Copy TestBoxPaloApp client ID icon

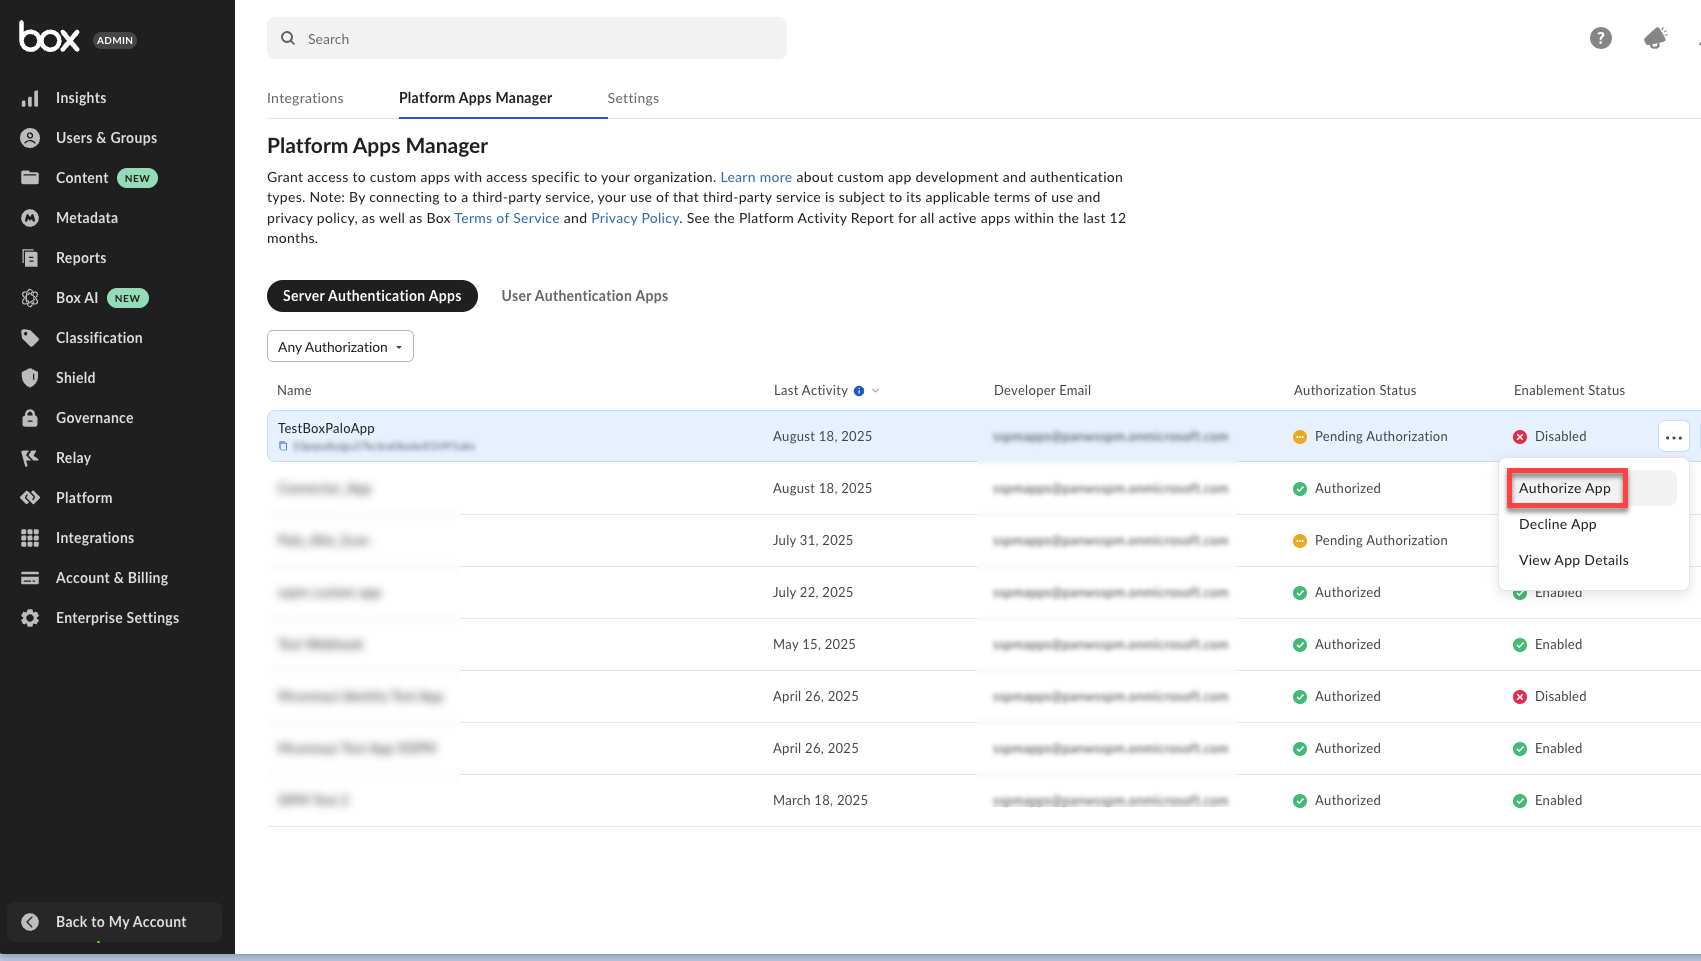pyautogui.click(x=283, y=446)
